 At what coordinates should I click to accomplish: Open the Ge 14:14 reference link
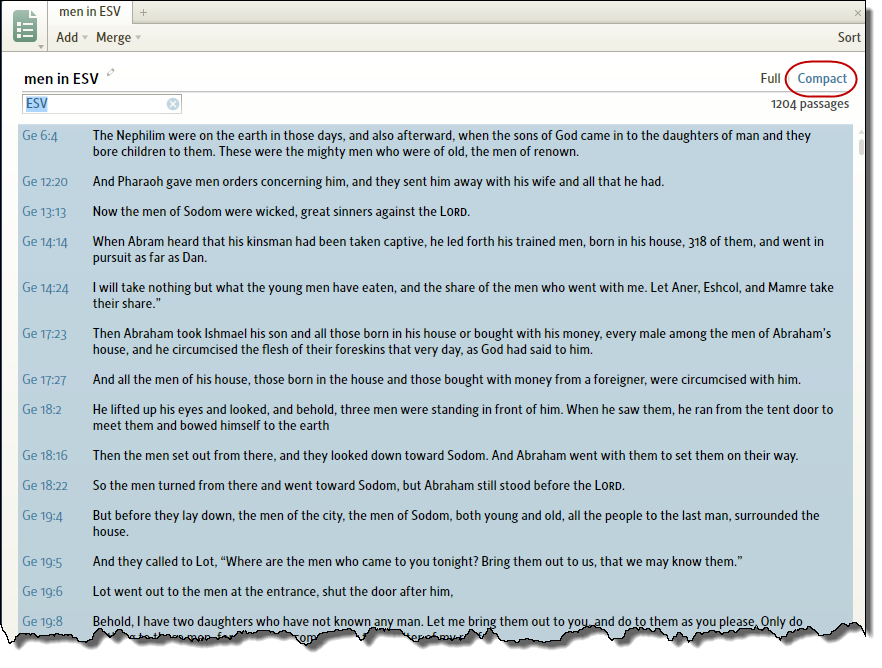pos(45,242)
